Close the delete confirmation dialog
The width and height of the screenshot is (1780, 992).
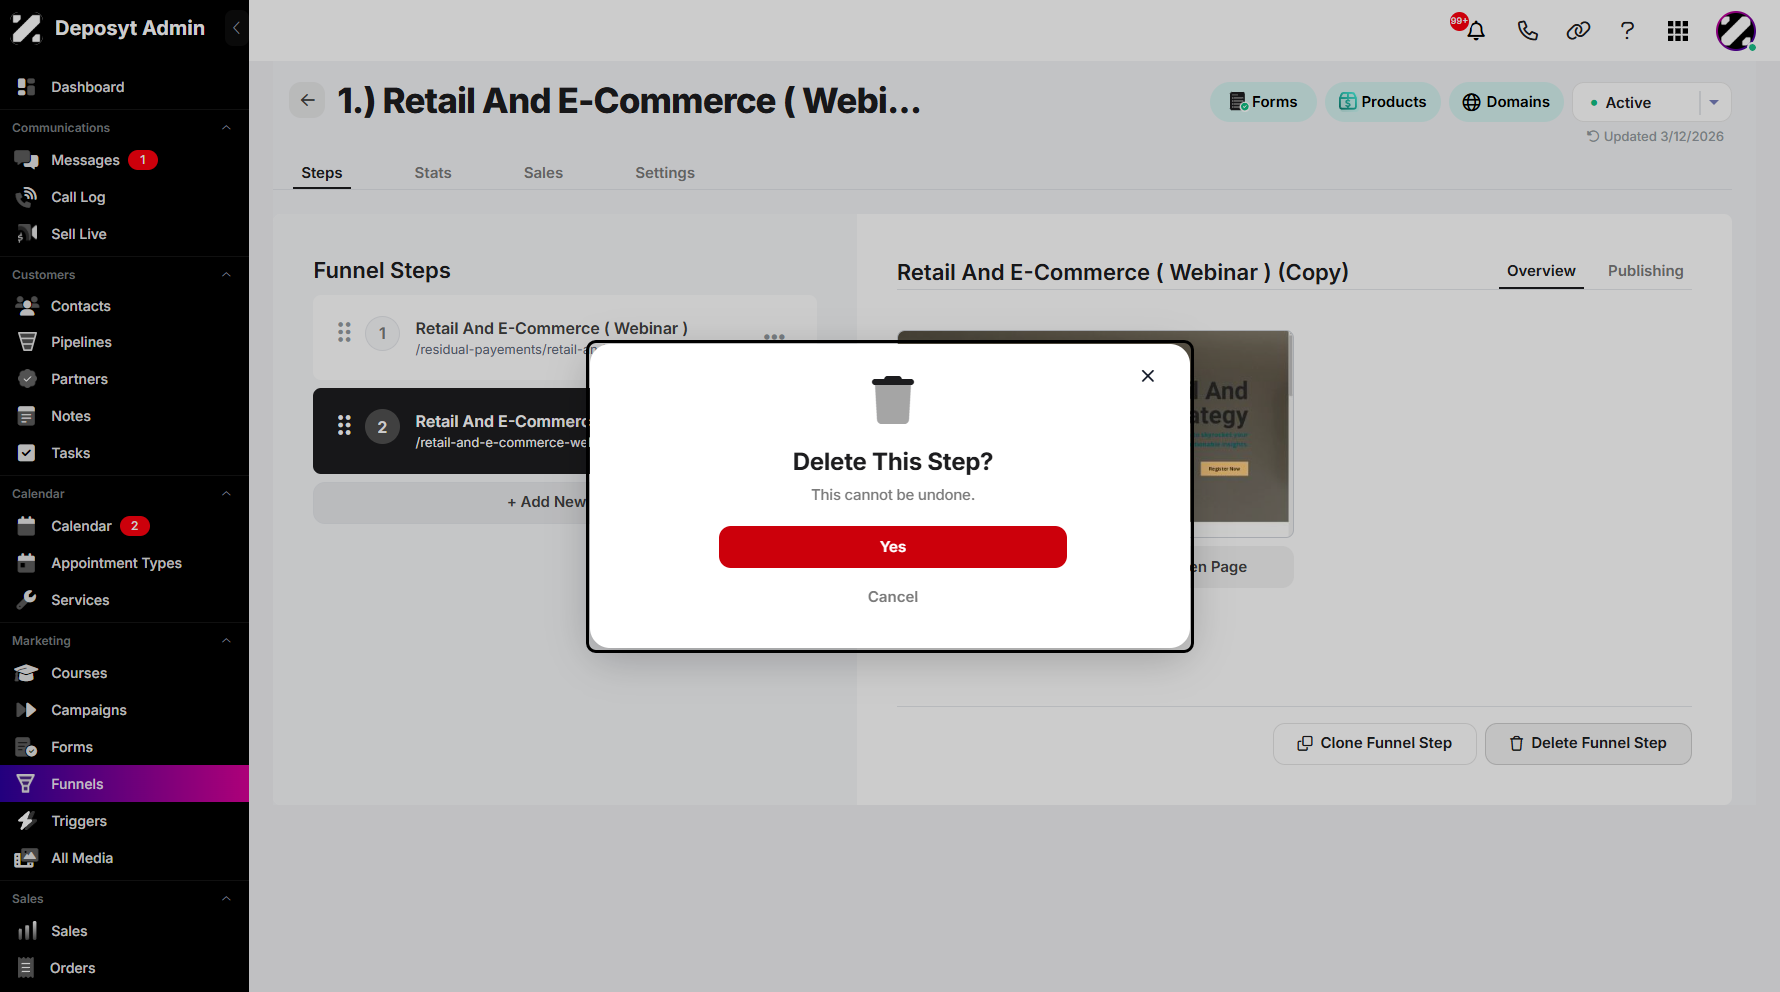tap(1148, 376)
